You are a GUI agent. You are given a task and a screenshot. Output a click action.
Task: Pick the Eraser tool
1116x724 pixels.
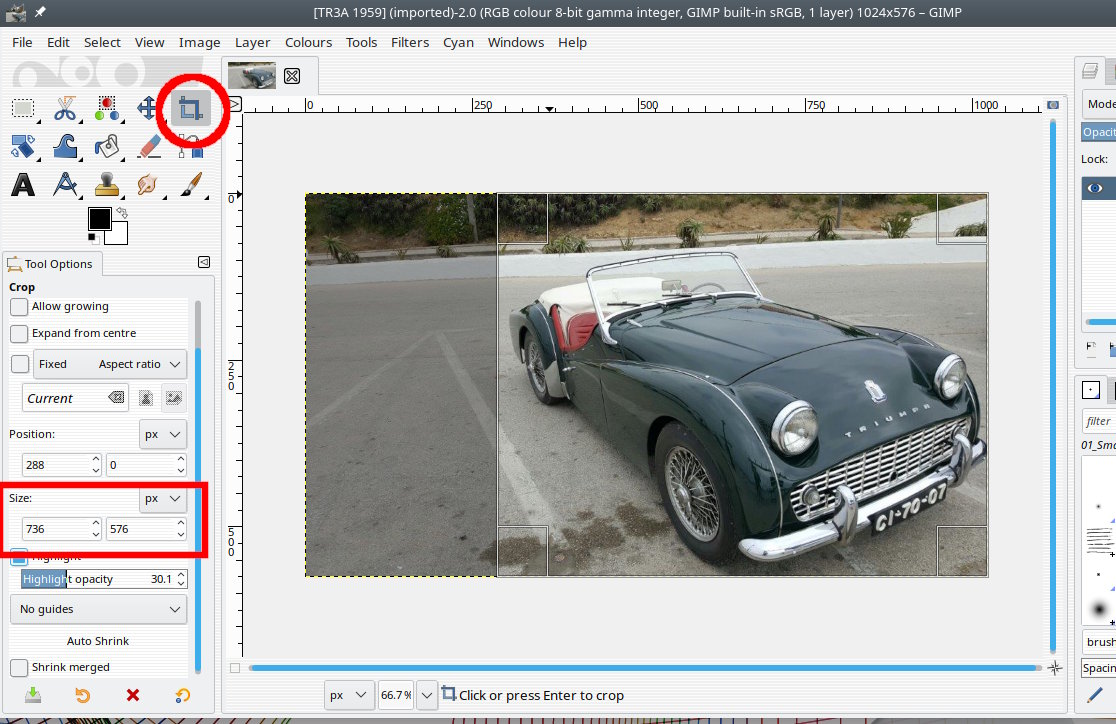pos(149,147)
